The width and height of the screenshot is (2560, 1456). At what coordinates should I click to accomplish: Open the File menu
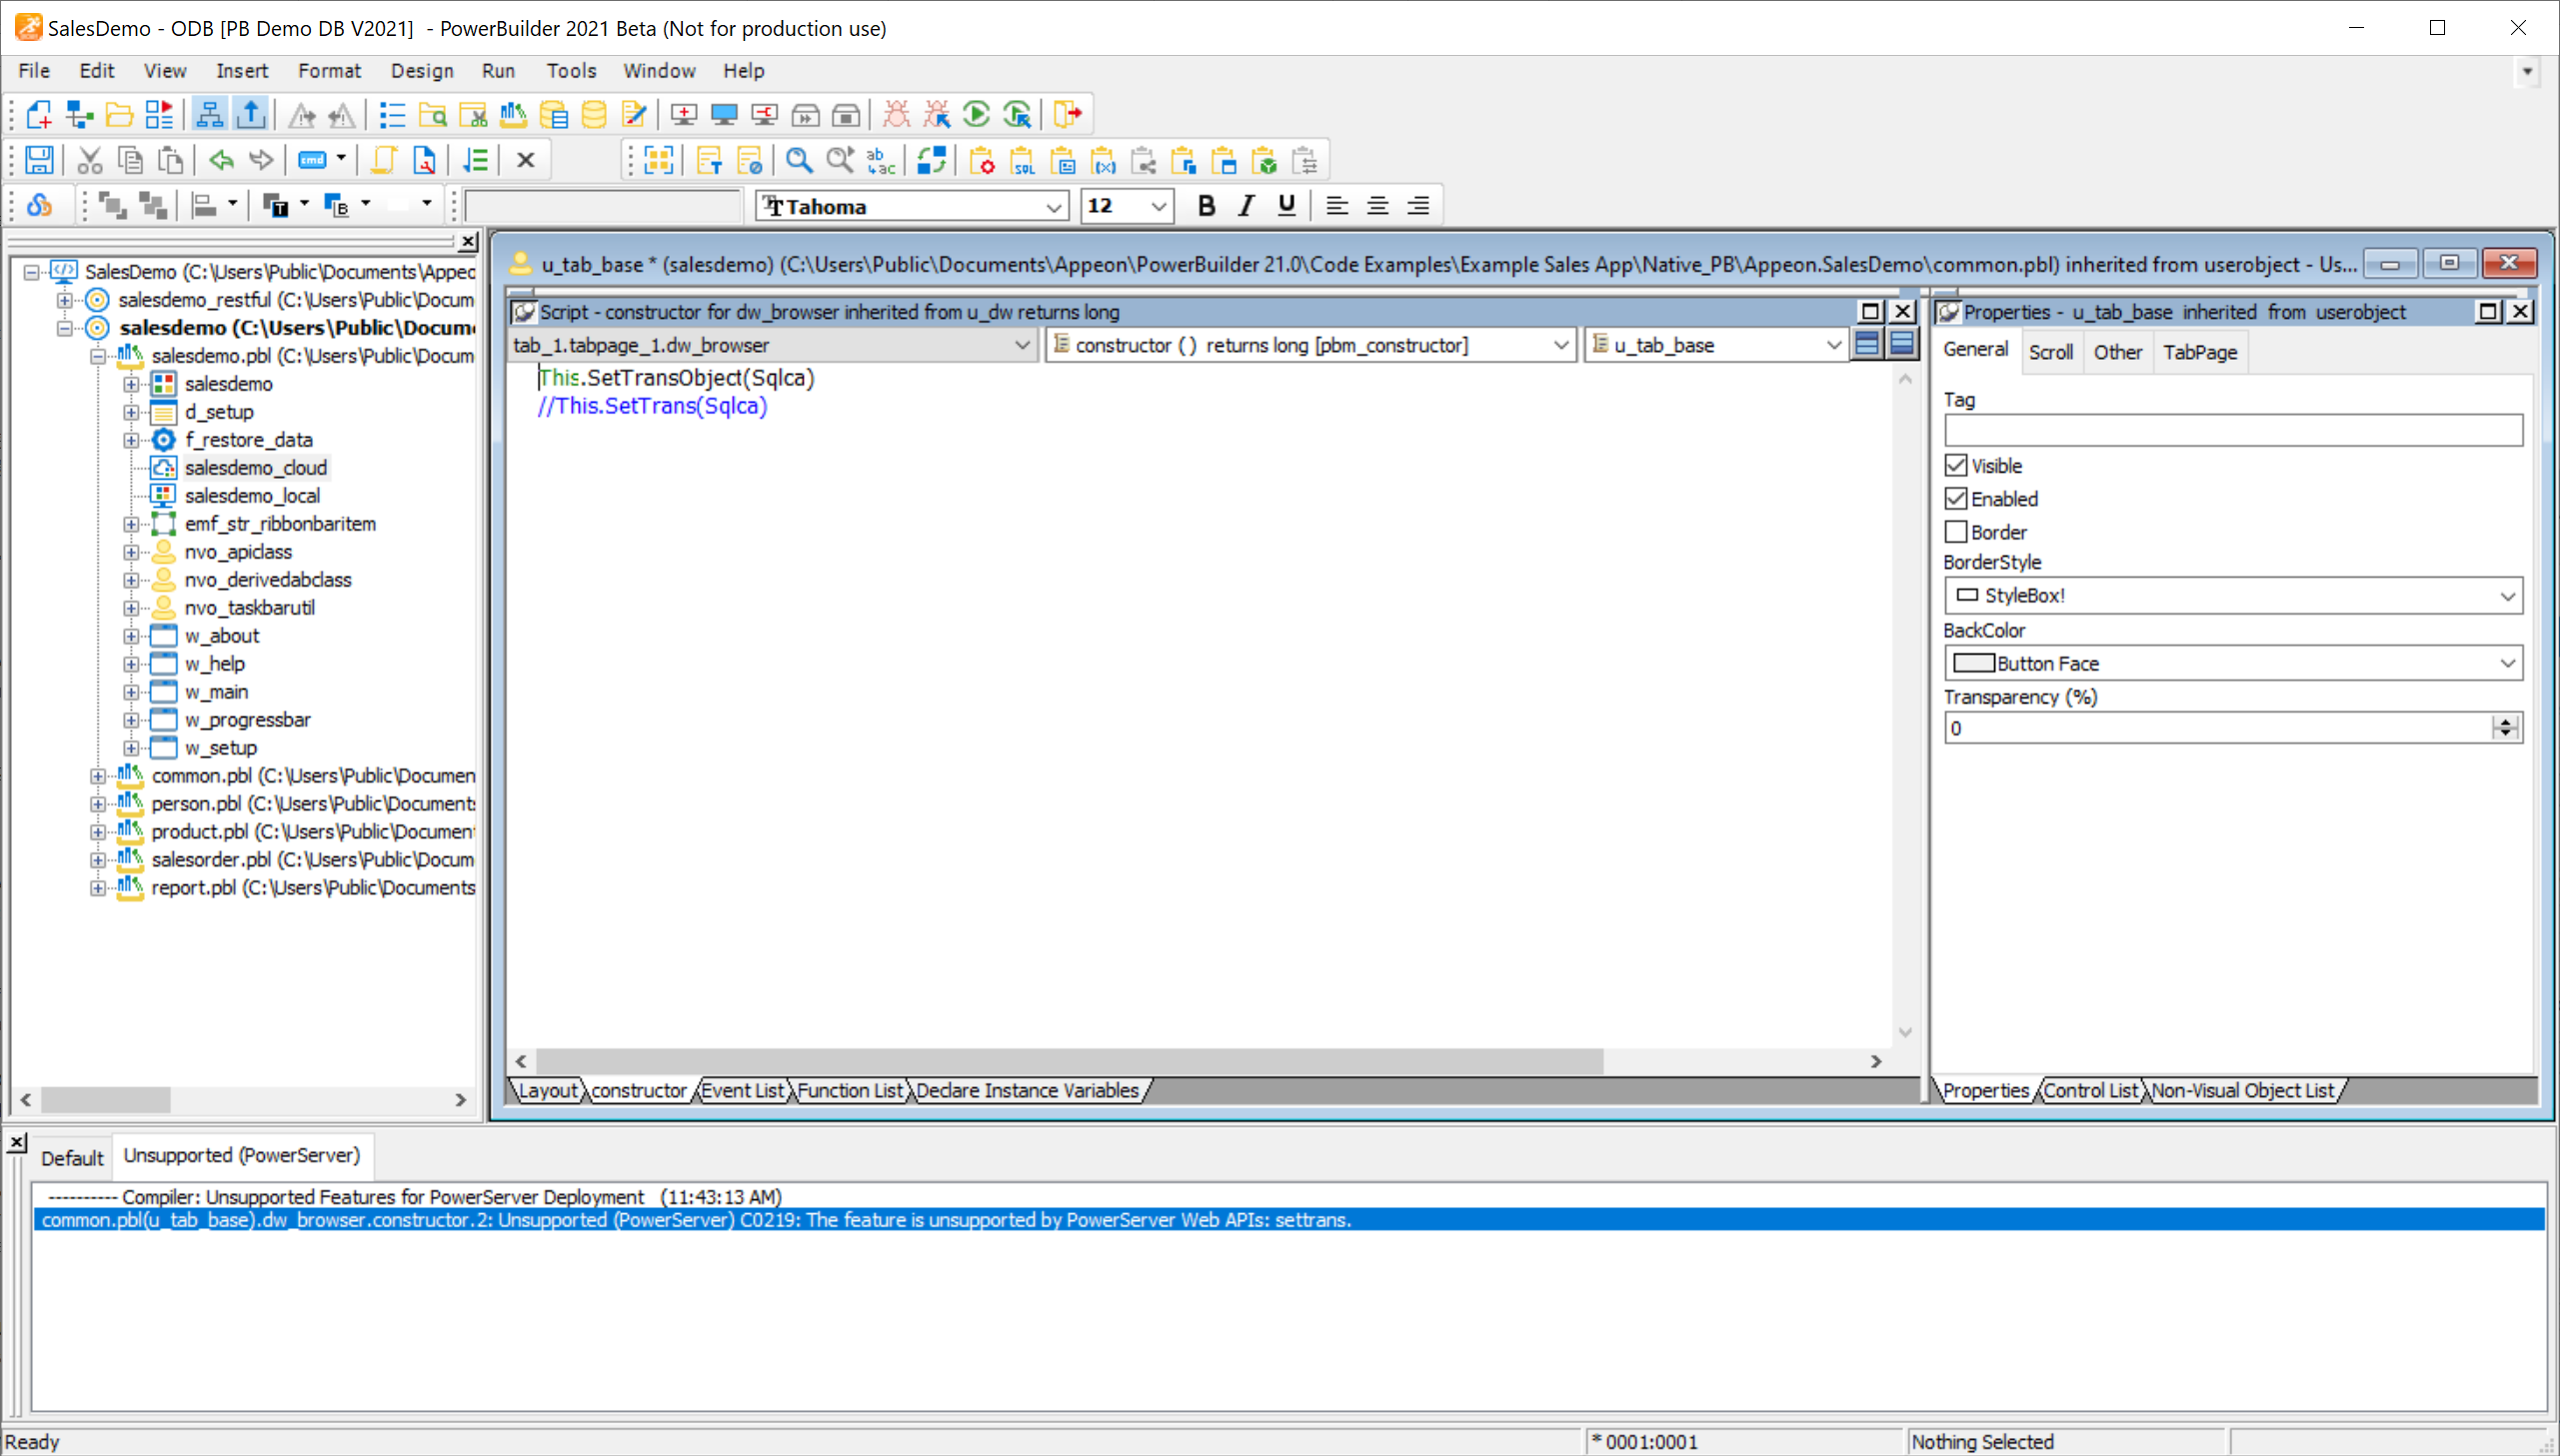point(34,71)
